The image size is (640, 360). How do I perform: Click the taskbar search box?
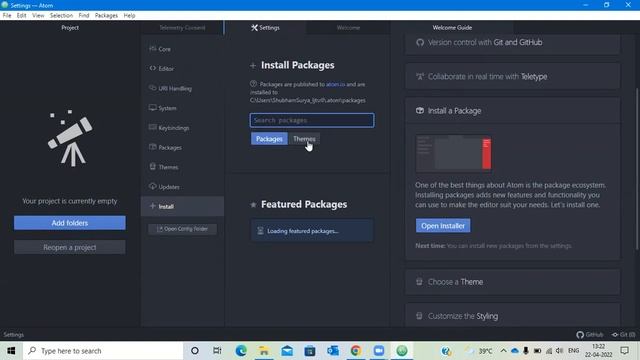coord(103,351)
